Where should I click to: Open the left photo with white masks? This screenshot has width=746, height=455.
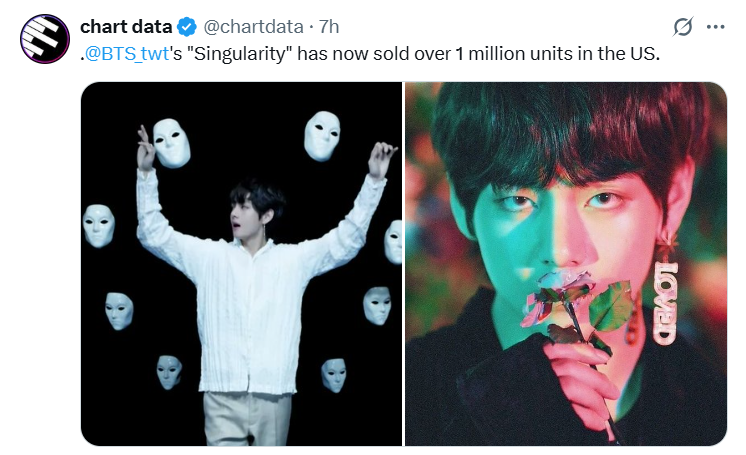click(241, 264)
